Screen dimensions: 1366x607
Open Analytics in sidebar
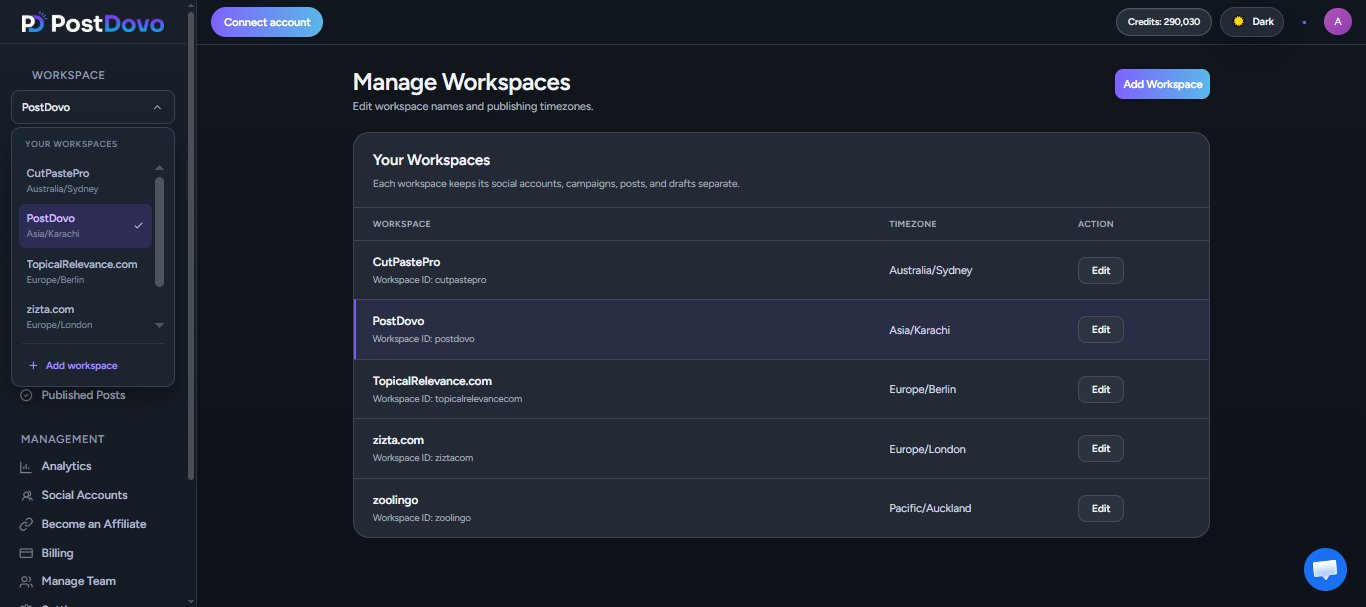click(x=66, y=467)
